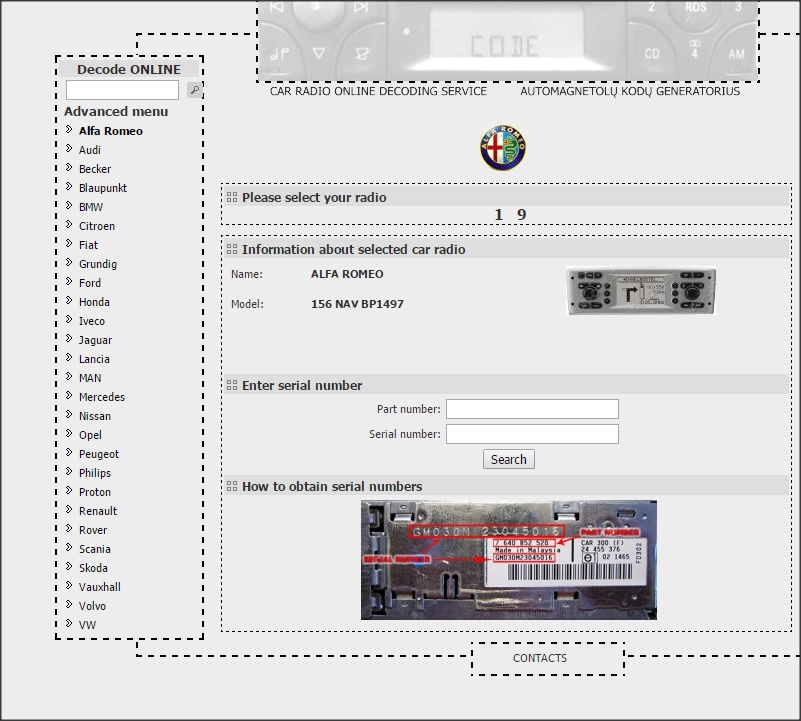
Task: Click arrow icon beside BMW
Action: point(69,205)
